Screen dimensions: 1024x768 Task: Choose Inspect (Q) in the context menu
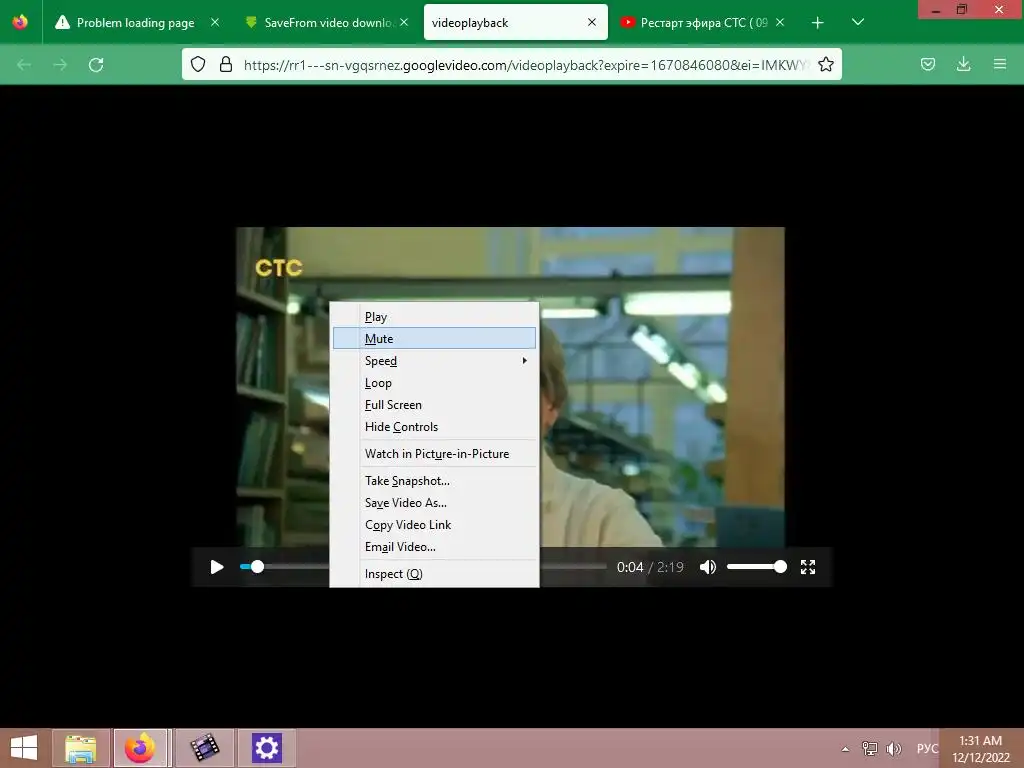434,574
